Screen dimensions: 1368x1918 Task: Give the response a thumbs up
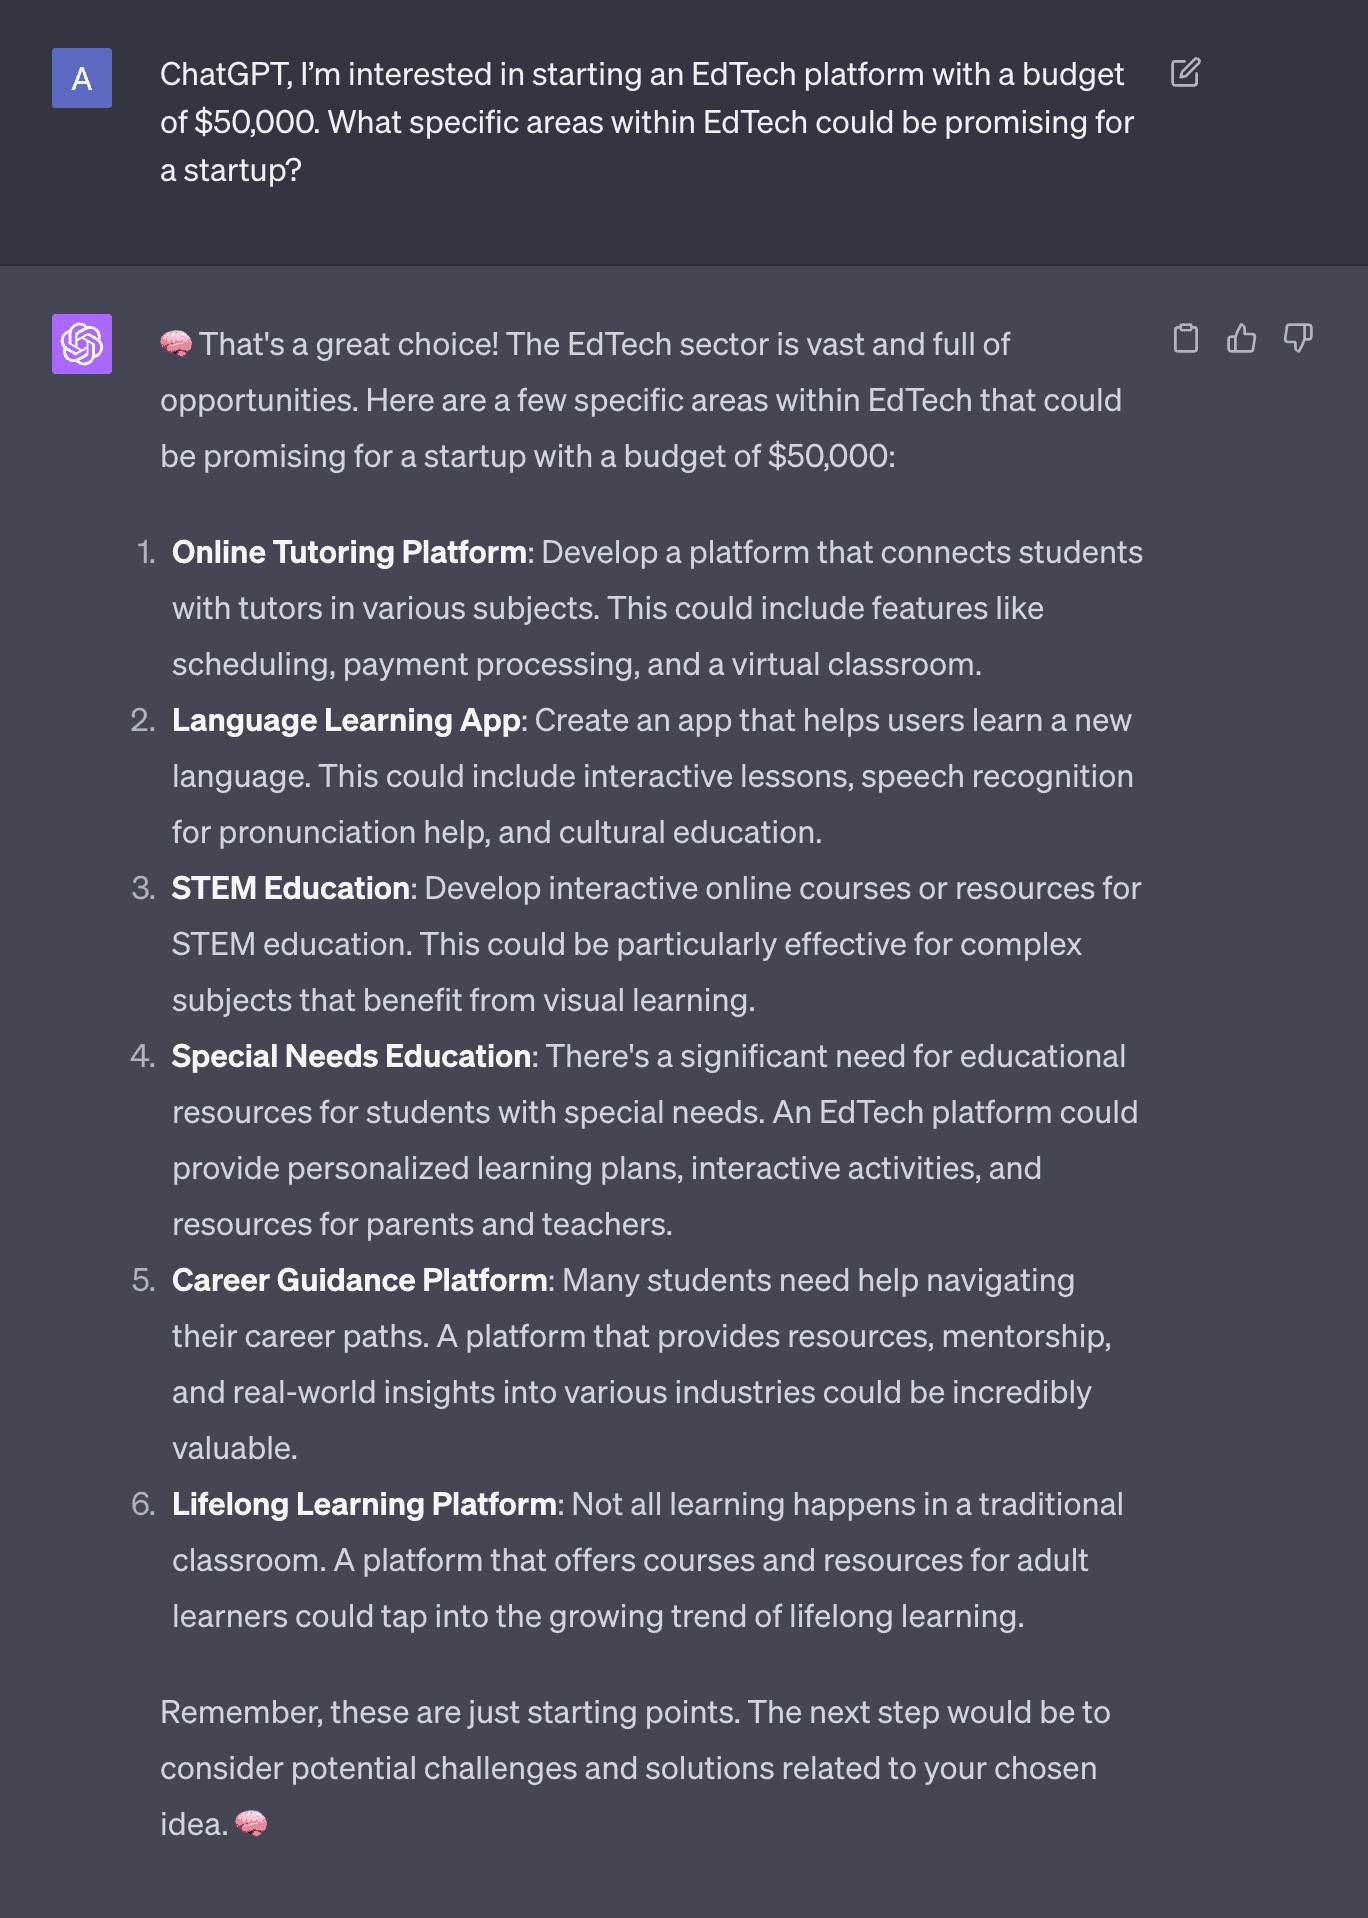coord(1241,338)
